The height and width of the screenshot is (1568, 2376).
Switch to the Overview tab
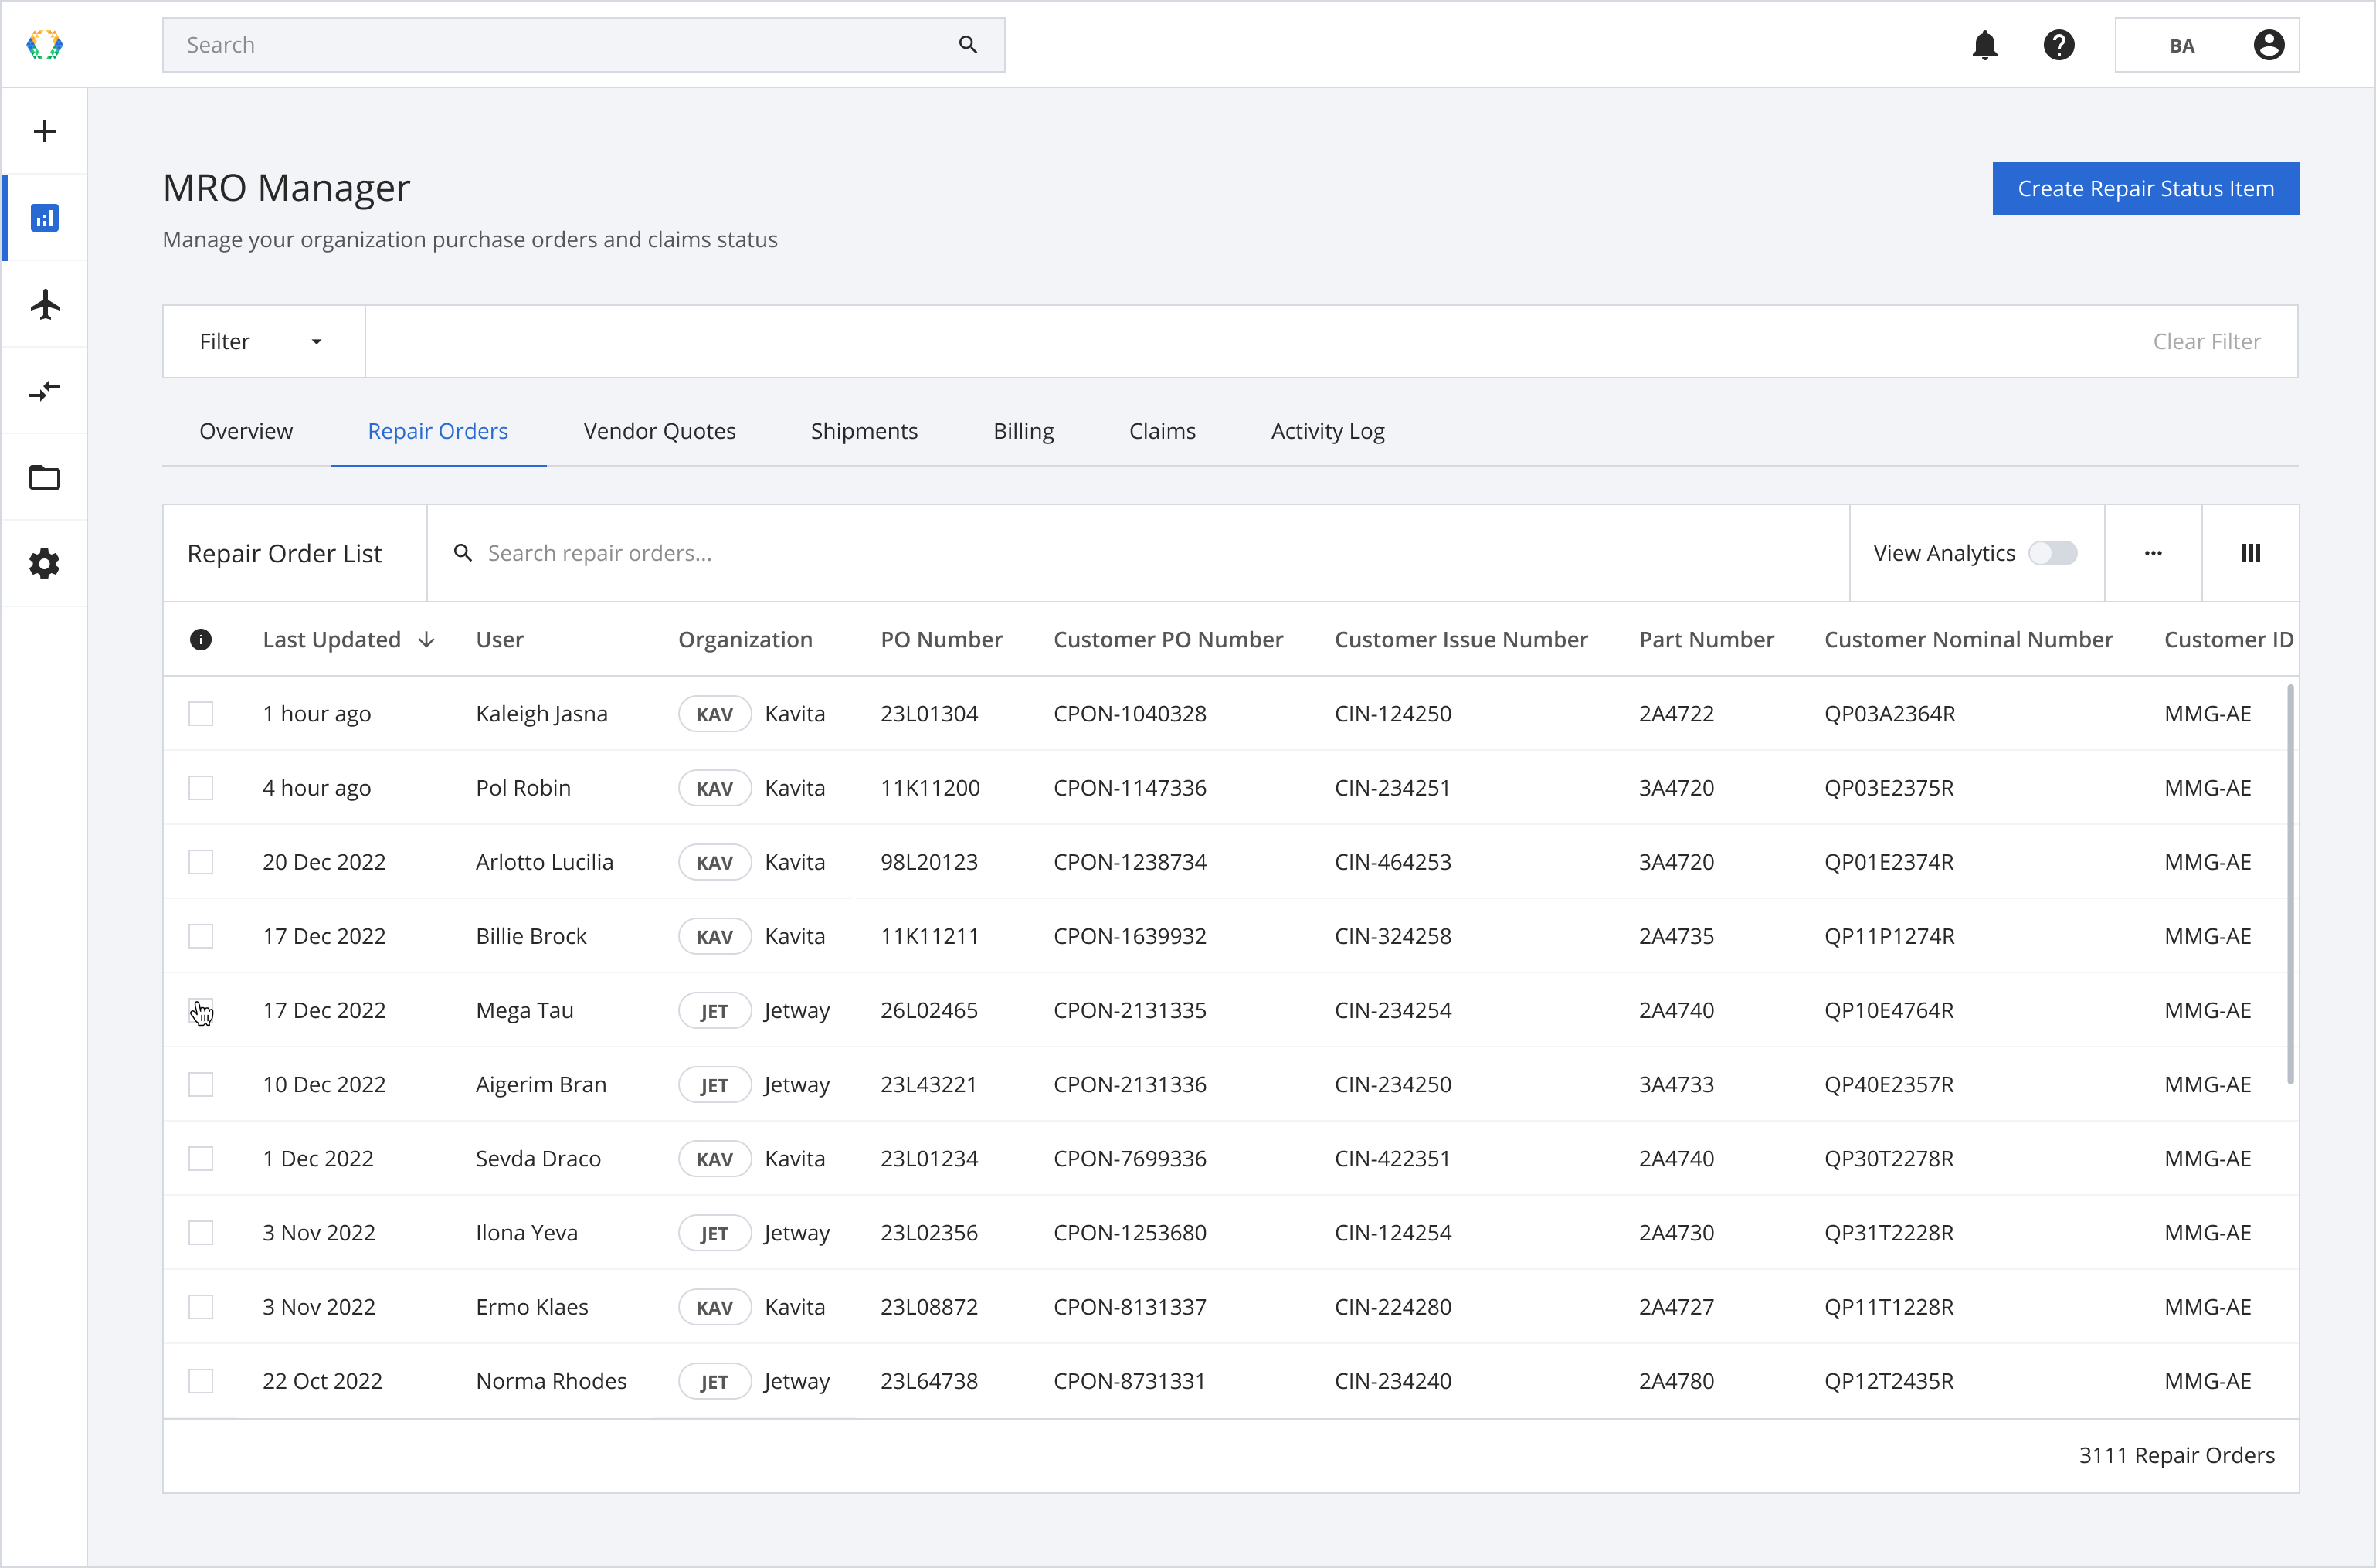point(246,431)
